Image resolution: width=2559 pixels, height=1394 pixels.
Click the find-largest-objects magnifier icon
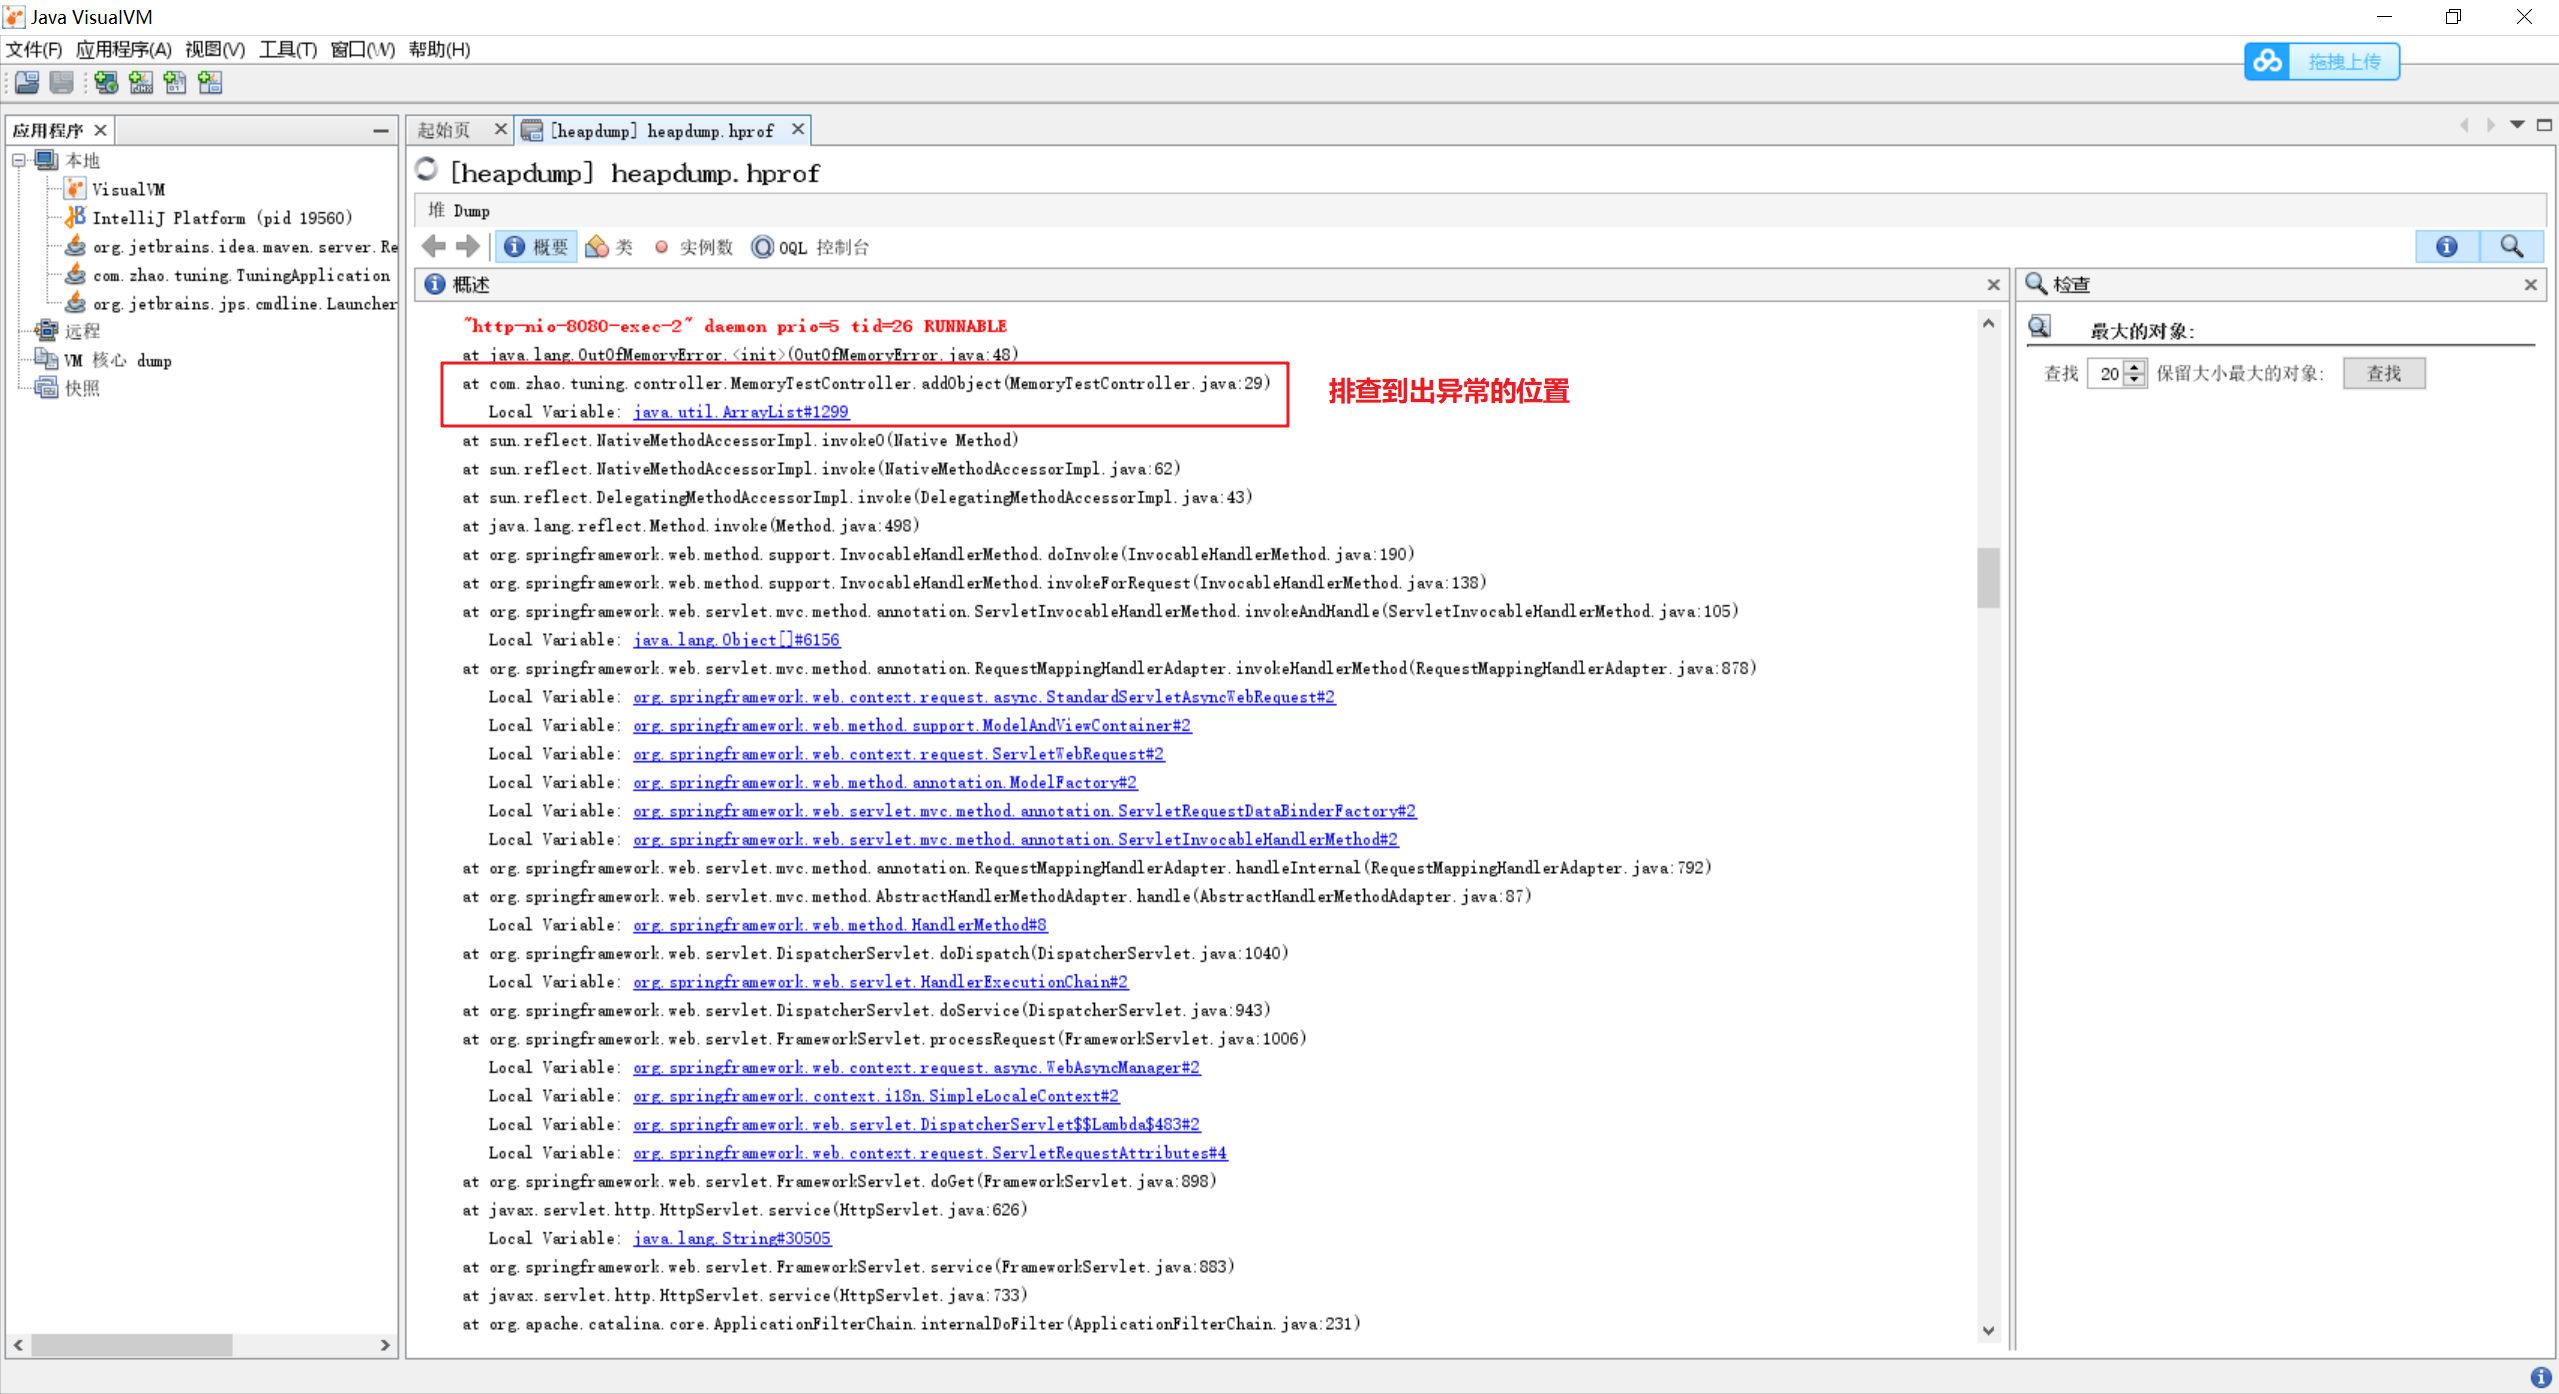(x=2040, y=327)
